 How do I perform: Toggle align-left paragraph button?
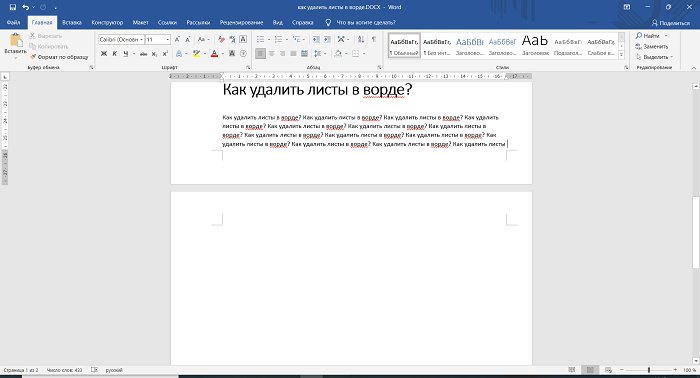coord(260,54)
